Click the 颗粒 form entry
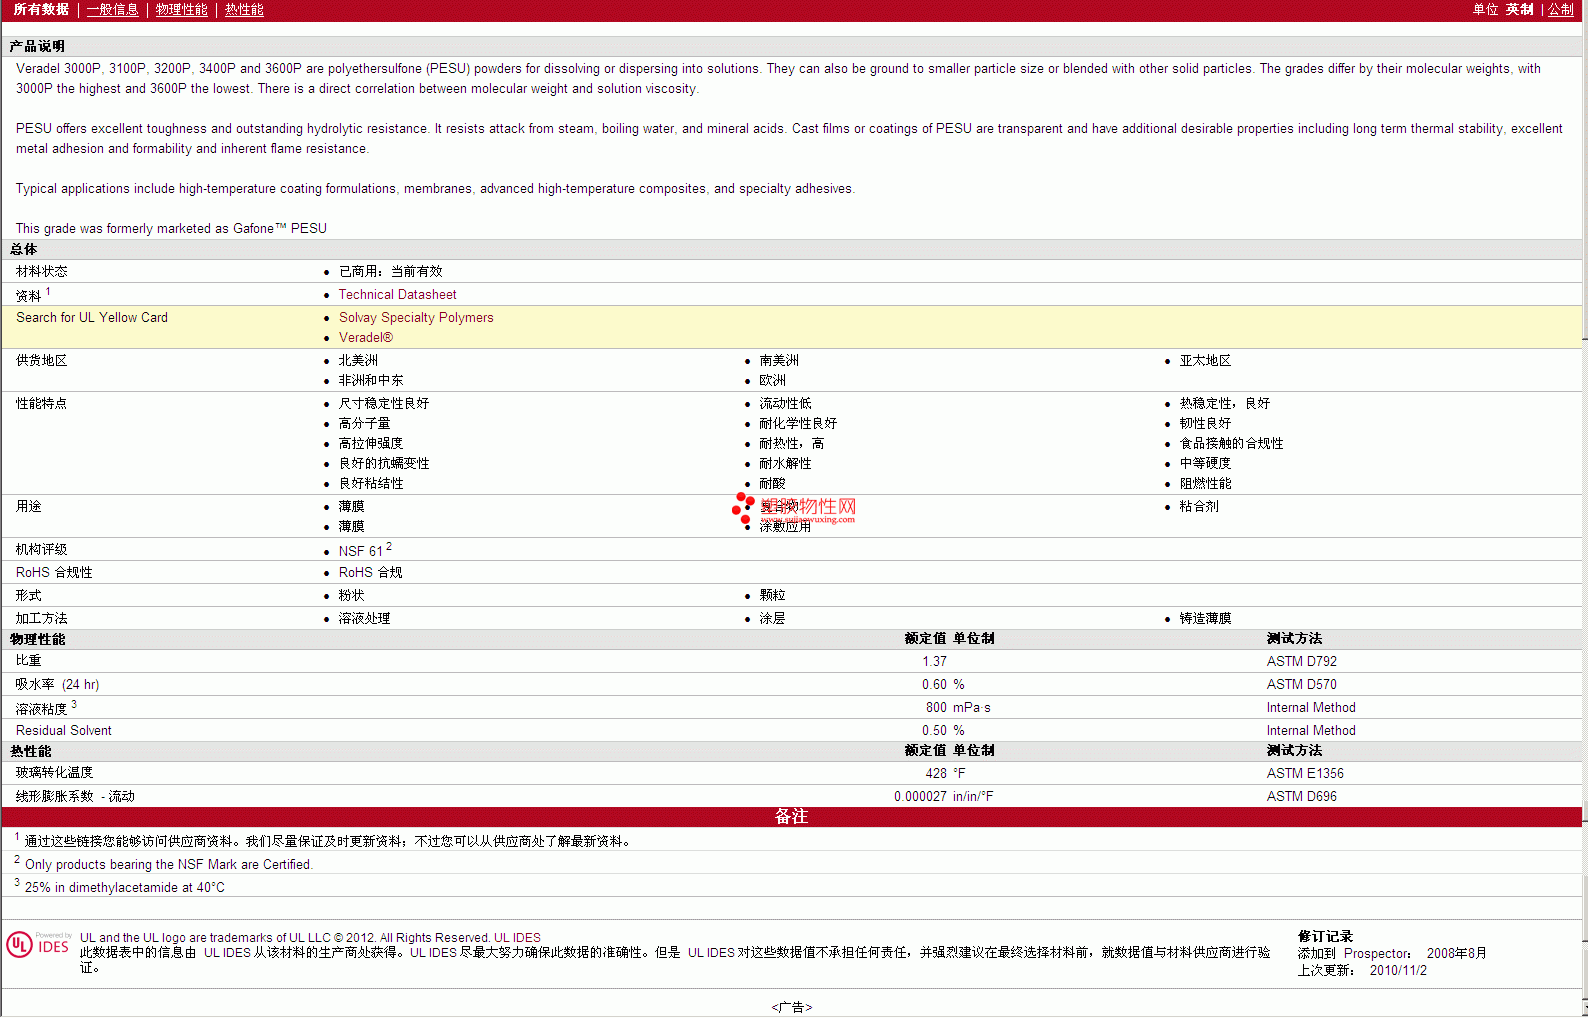 point(772,595)
